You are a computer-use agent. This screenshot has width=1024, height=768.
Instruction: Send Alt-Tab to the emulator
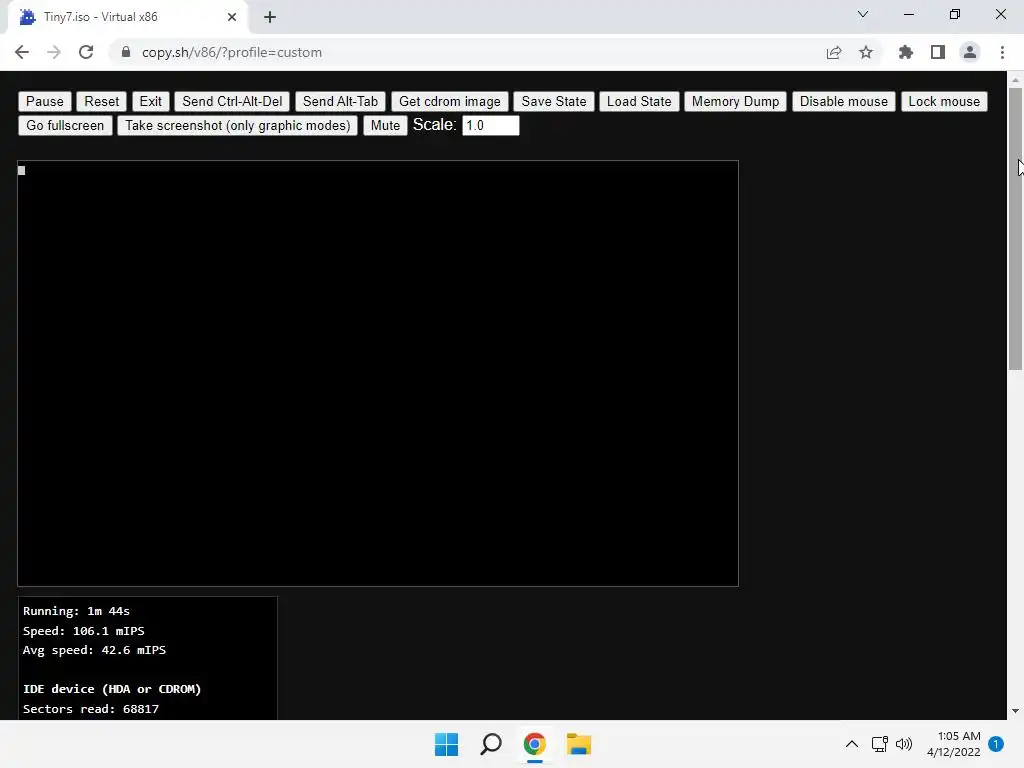340,101
